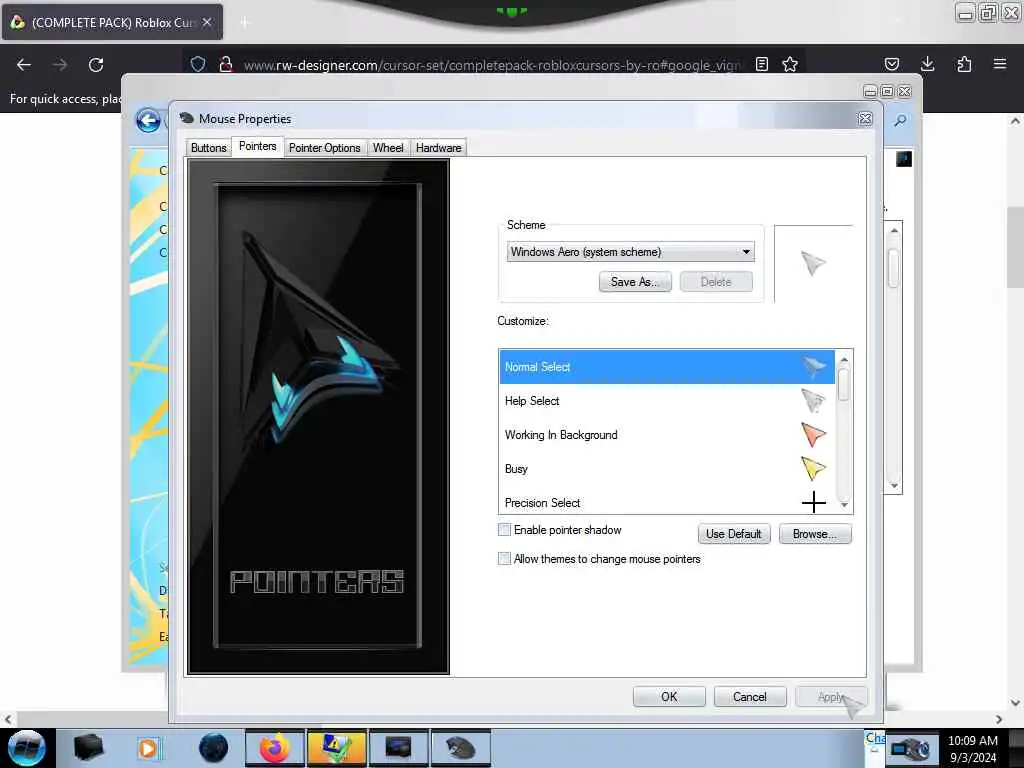Confirm with the OK button
This screenshot has width=1024, height=768.
coord(669,697)
